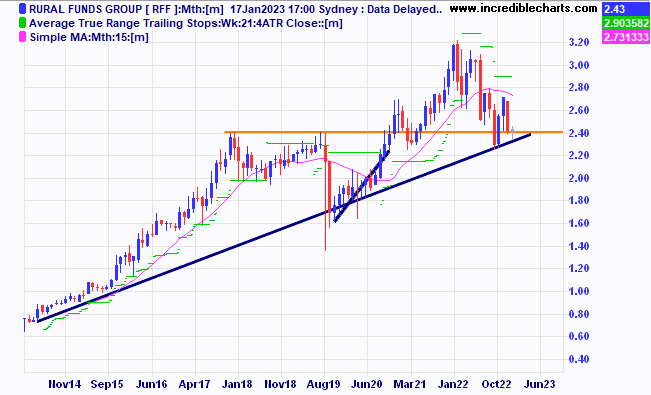Click the 3.20 price axis label
The image size is (651, 395).
(x=579, y=42)
